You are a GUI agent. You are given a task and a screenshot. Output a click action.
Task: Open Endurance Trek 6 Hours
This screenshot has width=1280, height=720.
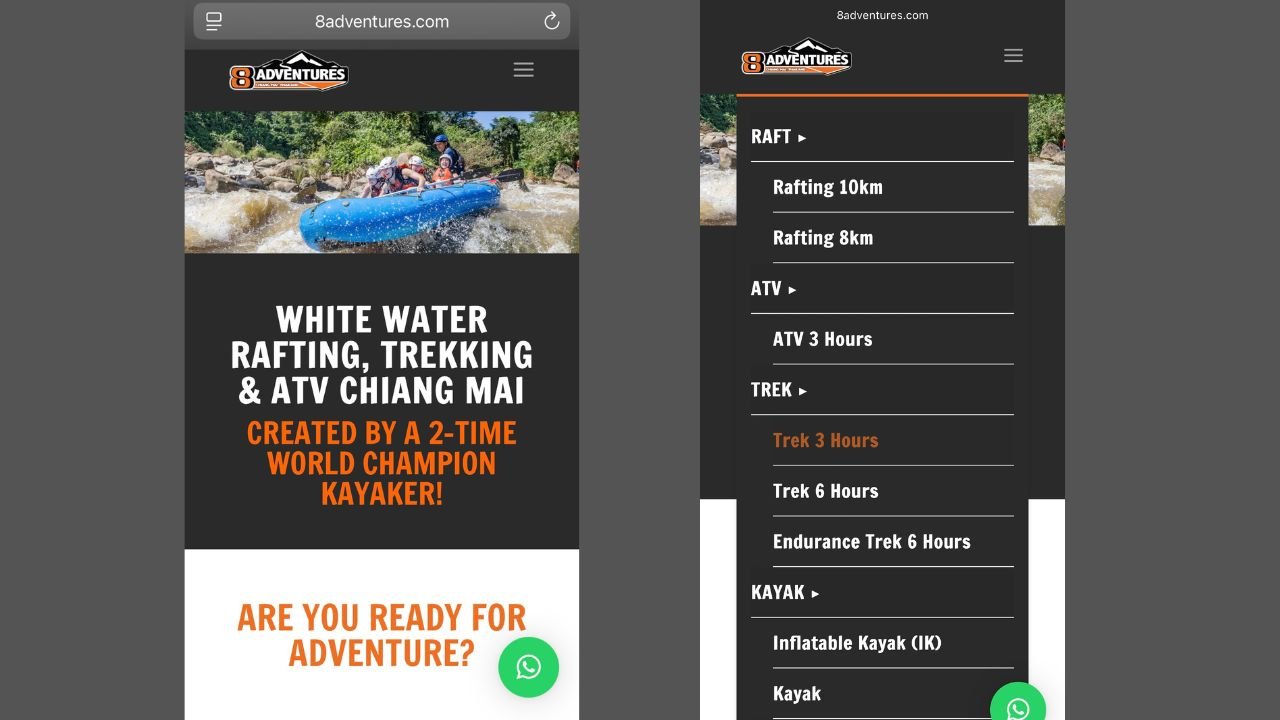pyautogui.click(x=871, y=542)
